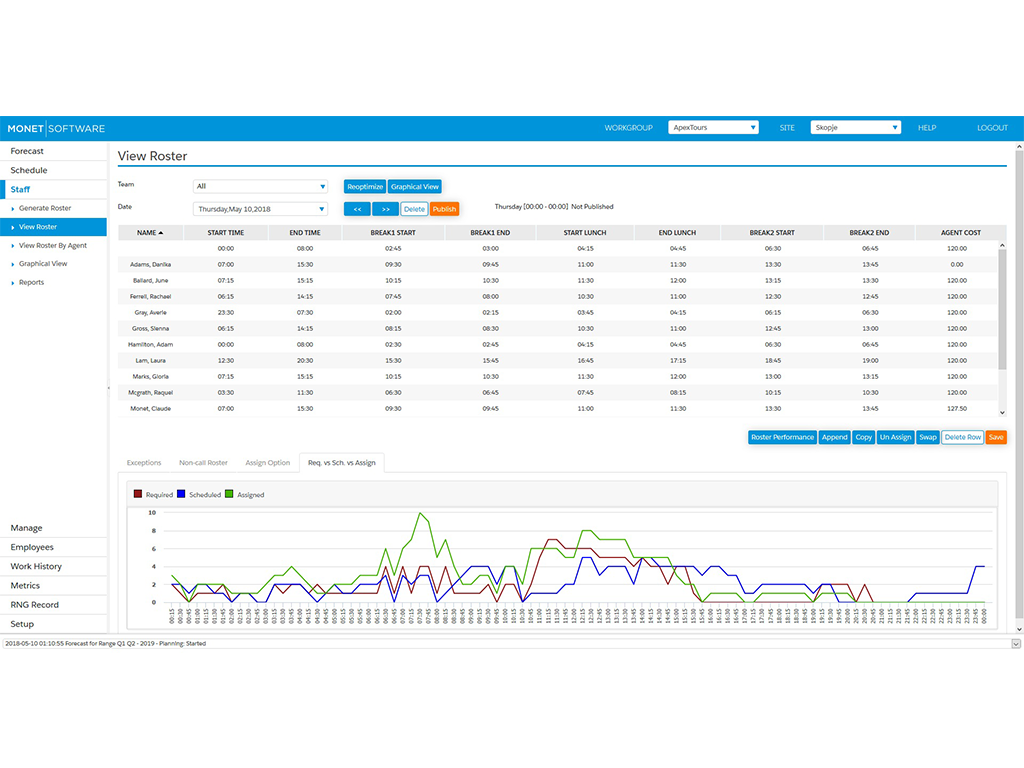Click Reoptimize to regenerate the schedule
Viewport: 1024px width, 768px height.
point(364,185)
